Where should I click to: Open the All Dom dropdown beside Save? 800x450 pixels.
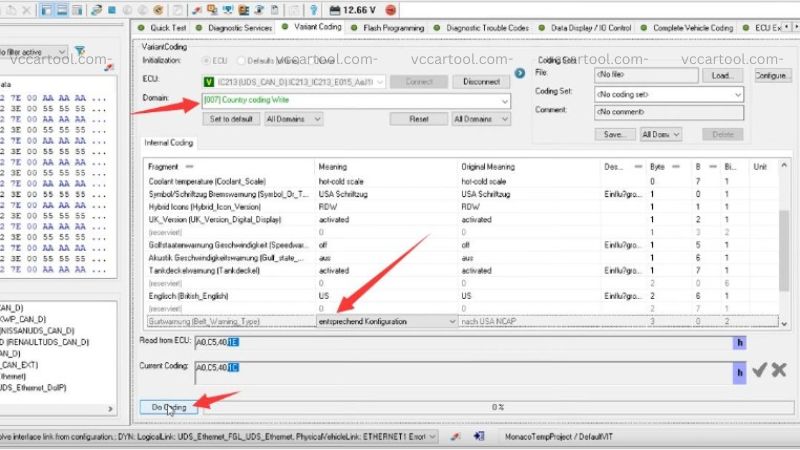pyautogui.click(x=661, y=135)
